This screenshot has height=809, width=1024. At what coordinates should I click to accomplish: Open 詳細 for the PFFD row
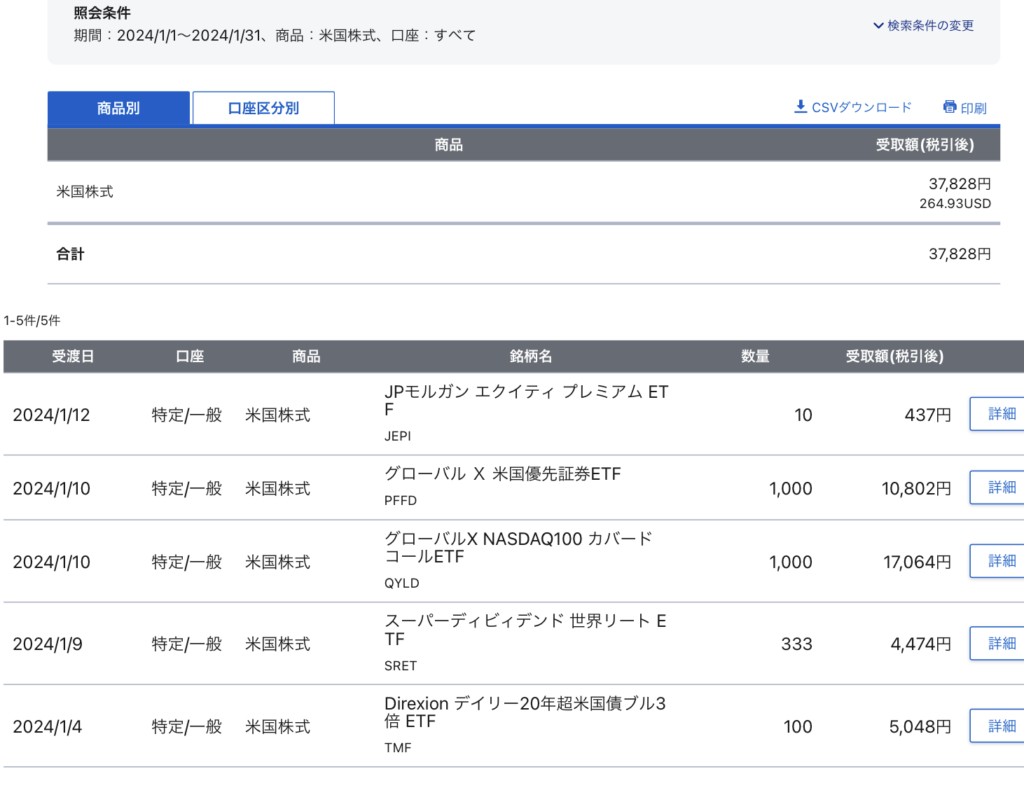(997, 488)
